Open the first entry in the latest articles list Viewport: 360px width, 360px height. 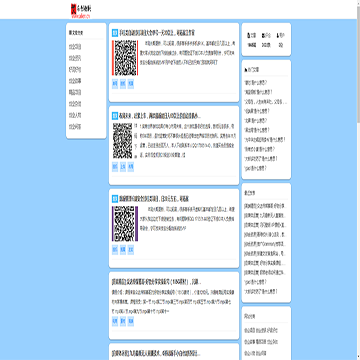[x=265, y=206]
